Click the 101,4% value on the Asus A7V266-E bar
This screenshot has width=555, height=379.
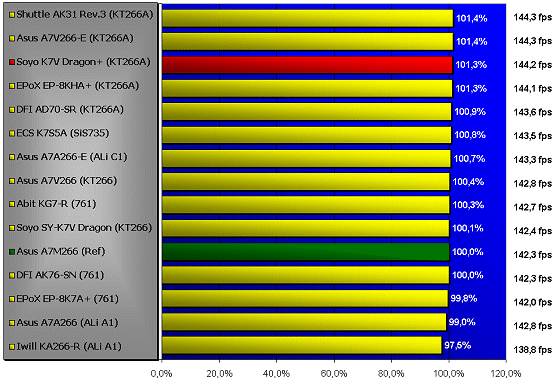tap(472, 42)
